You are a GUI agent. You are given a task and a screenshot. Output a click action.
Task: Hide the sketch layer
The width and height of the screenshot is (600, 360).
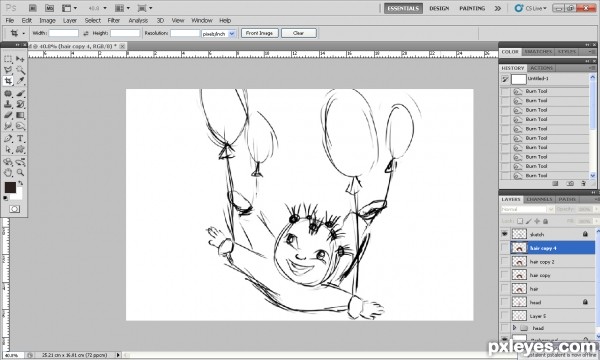point(505,234)
